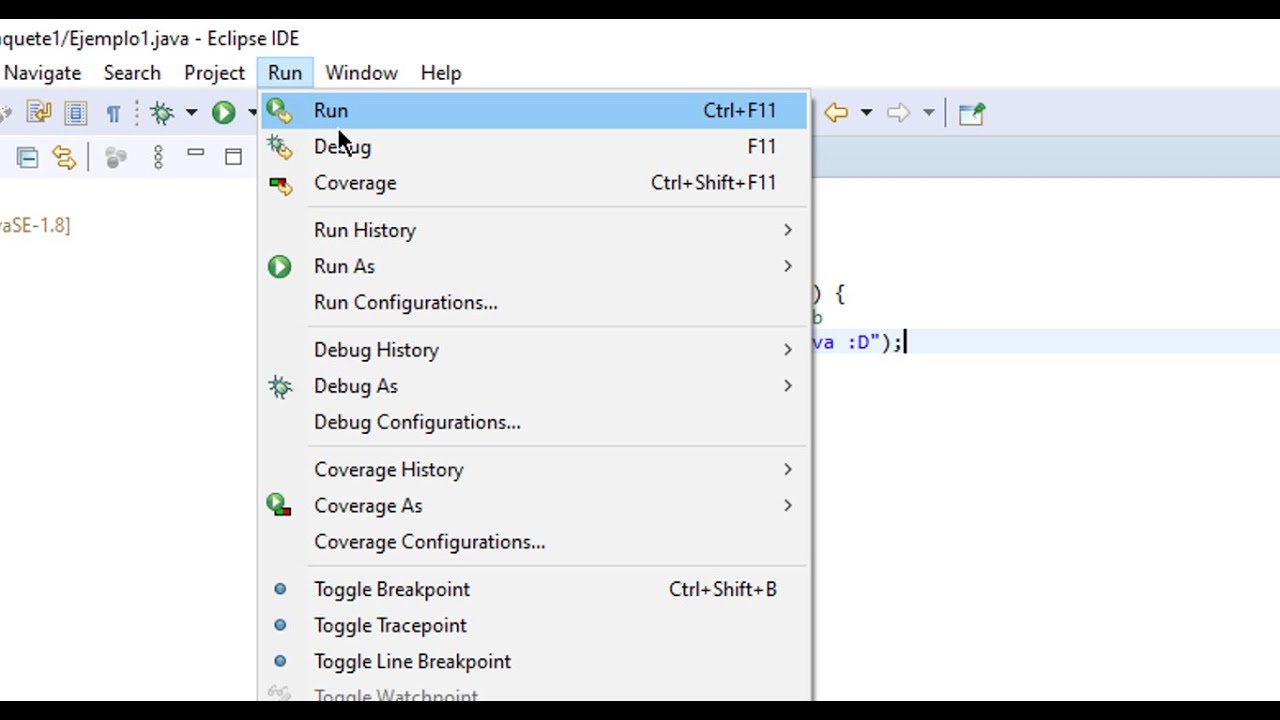Toggle Show Whitespace Characters pilcrow icon
The height and width of the screenshot is (720, 1280).
[113, 114]
